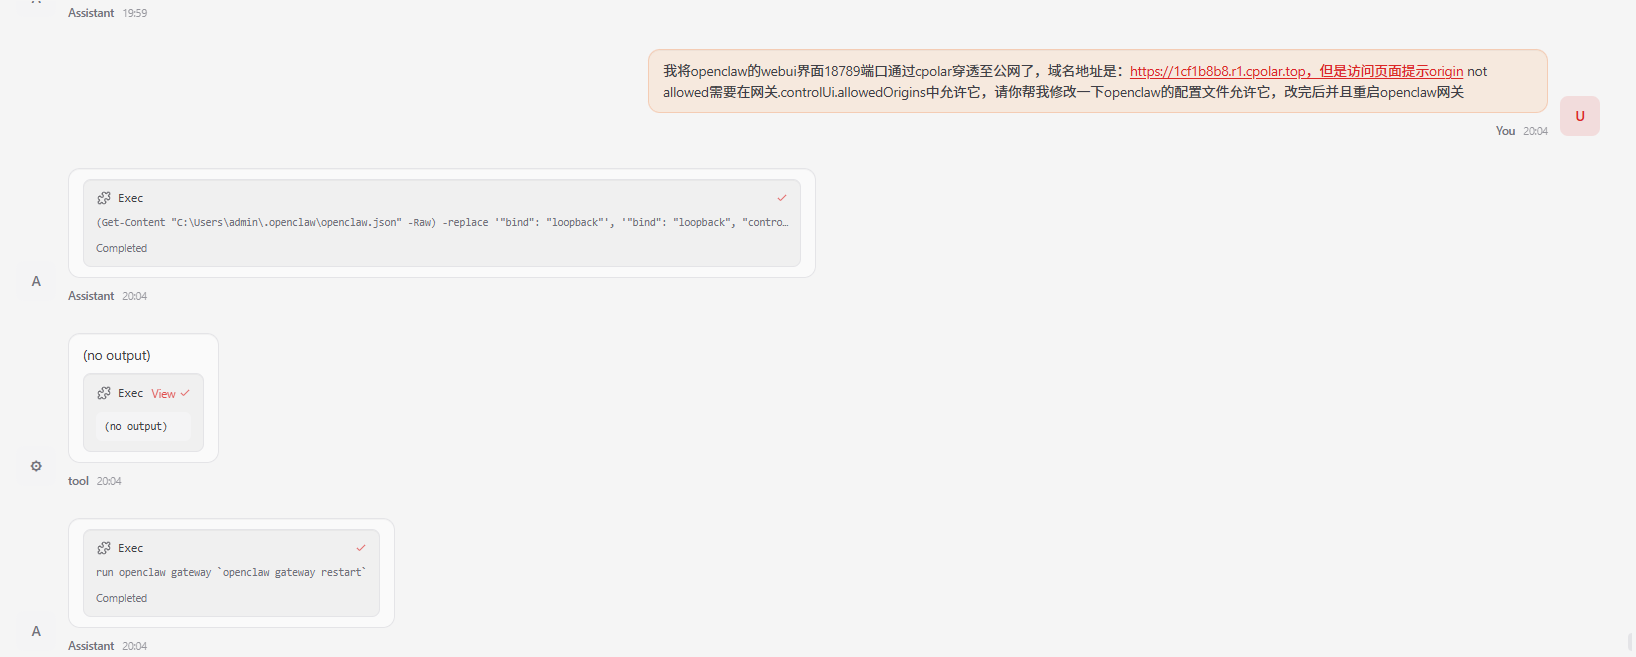This screenshot has width=1636, height=657.
Task: Click the checkmark in the gateway restart card
Action: point(361,548)
